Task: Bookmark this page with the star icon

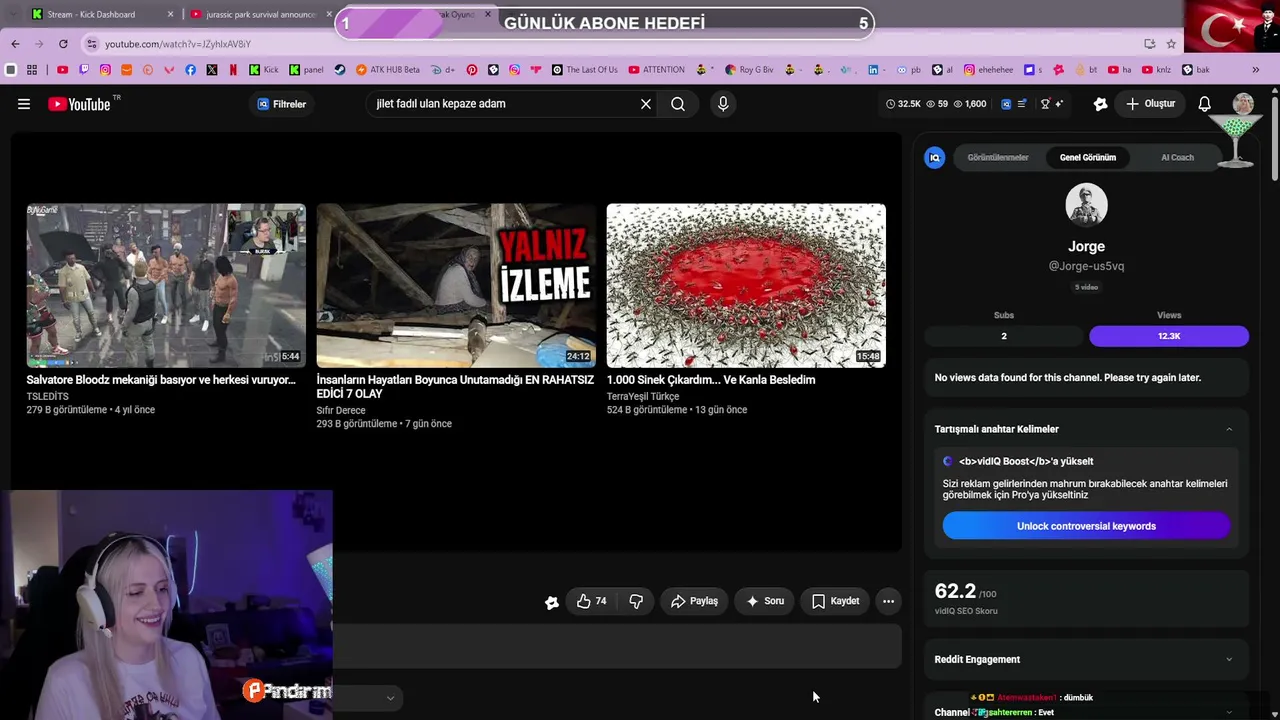Action: pyautogui.click(x=1171, y=44)
